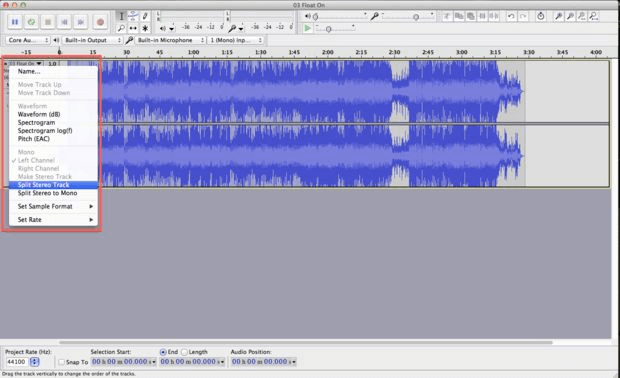Undo the last action
Screen dimensions: 620x378
coord(511,16)
